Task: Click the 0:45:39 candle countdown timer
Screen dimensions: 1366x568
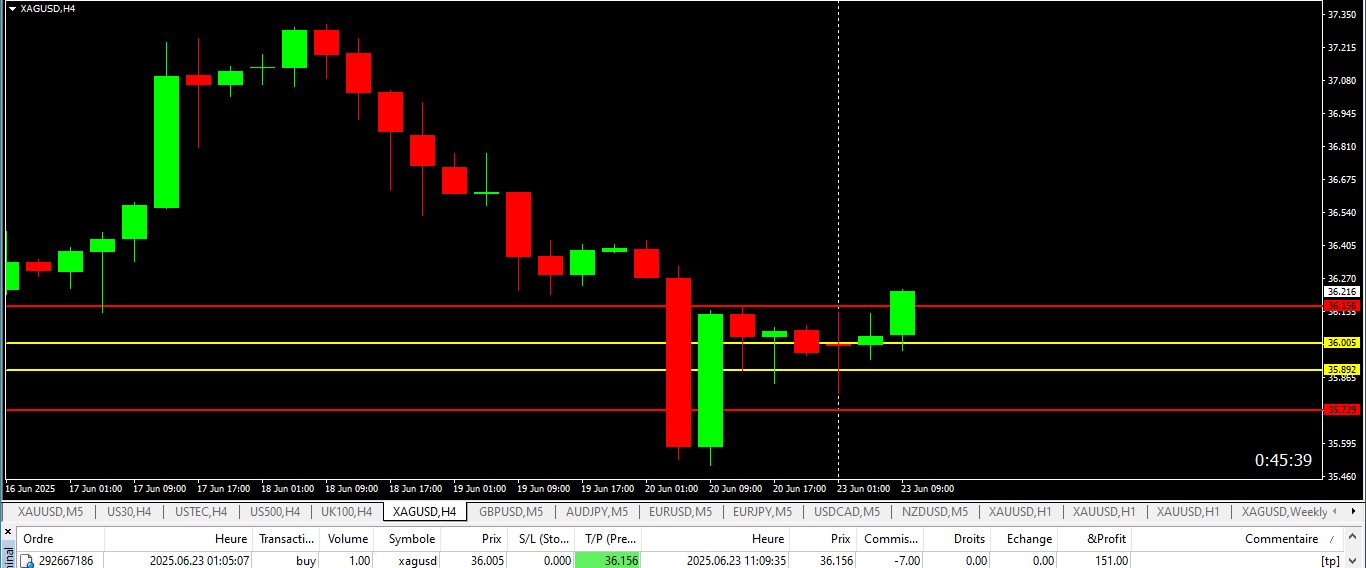Action: [x=1283, y=460]
